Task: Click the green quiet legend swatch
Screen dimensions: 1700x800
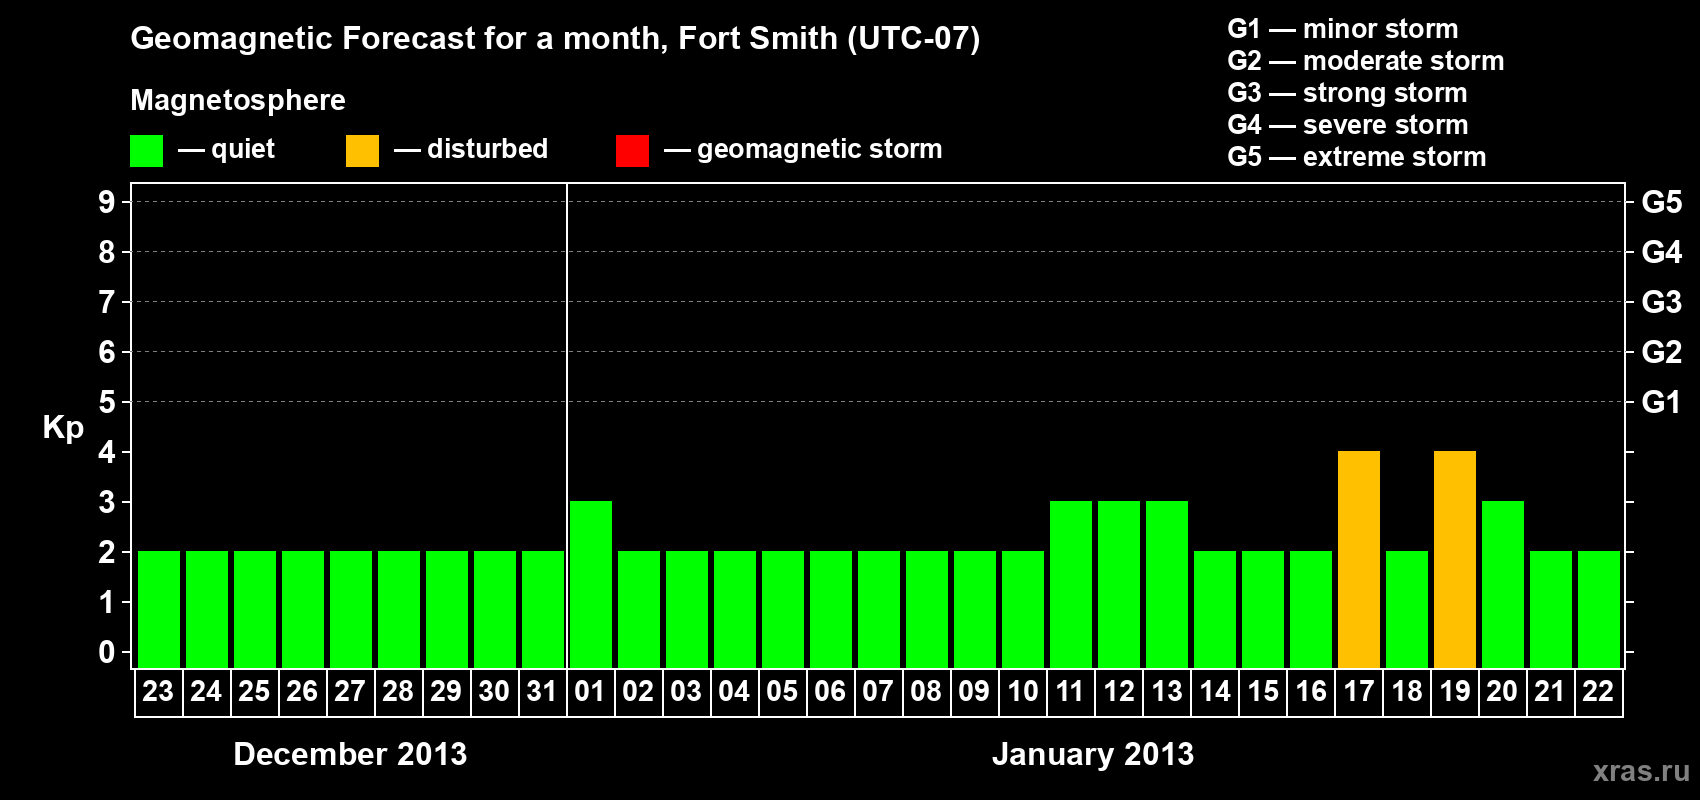Action: pyautogui.click(x=146, y=151)
